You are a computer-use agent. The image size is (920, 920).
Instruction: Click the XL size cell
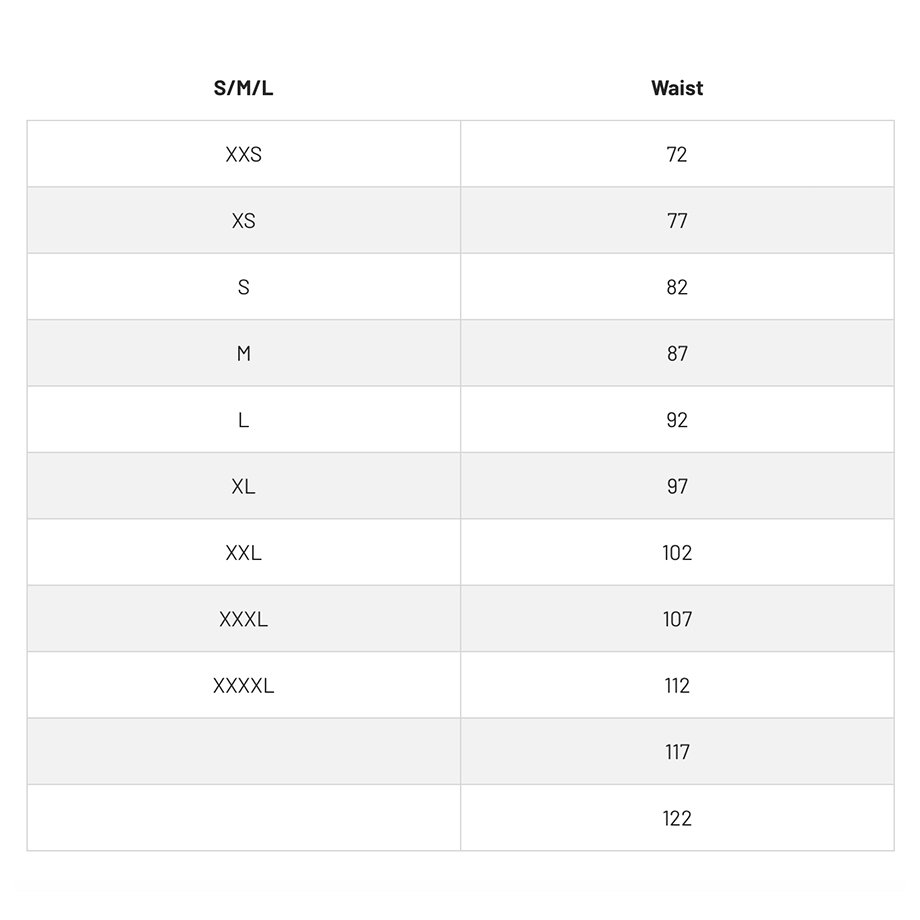coord(243,486)
